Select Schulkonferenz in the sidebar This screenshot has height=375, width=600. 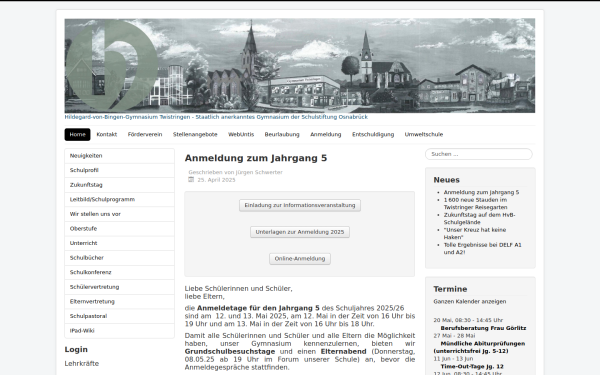(x=119, y=272)
